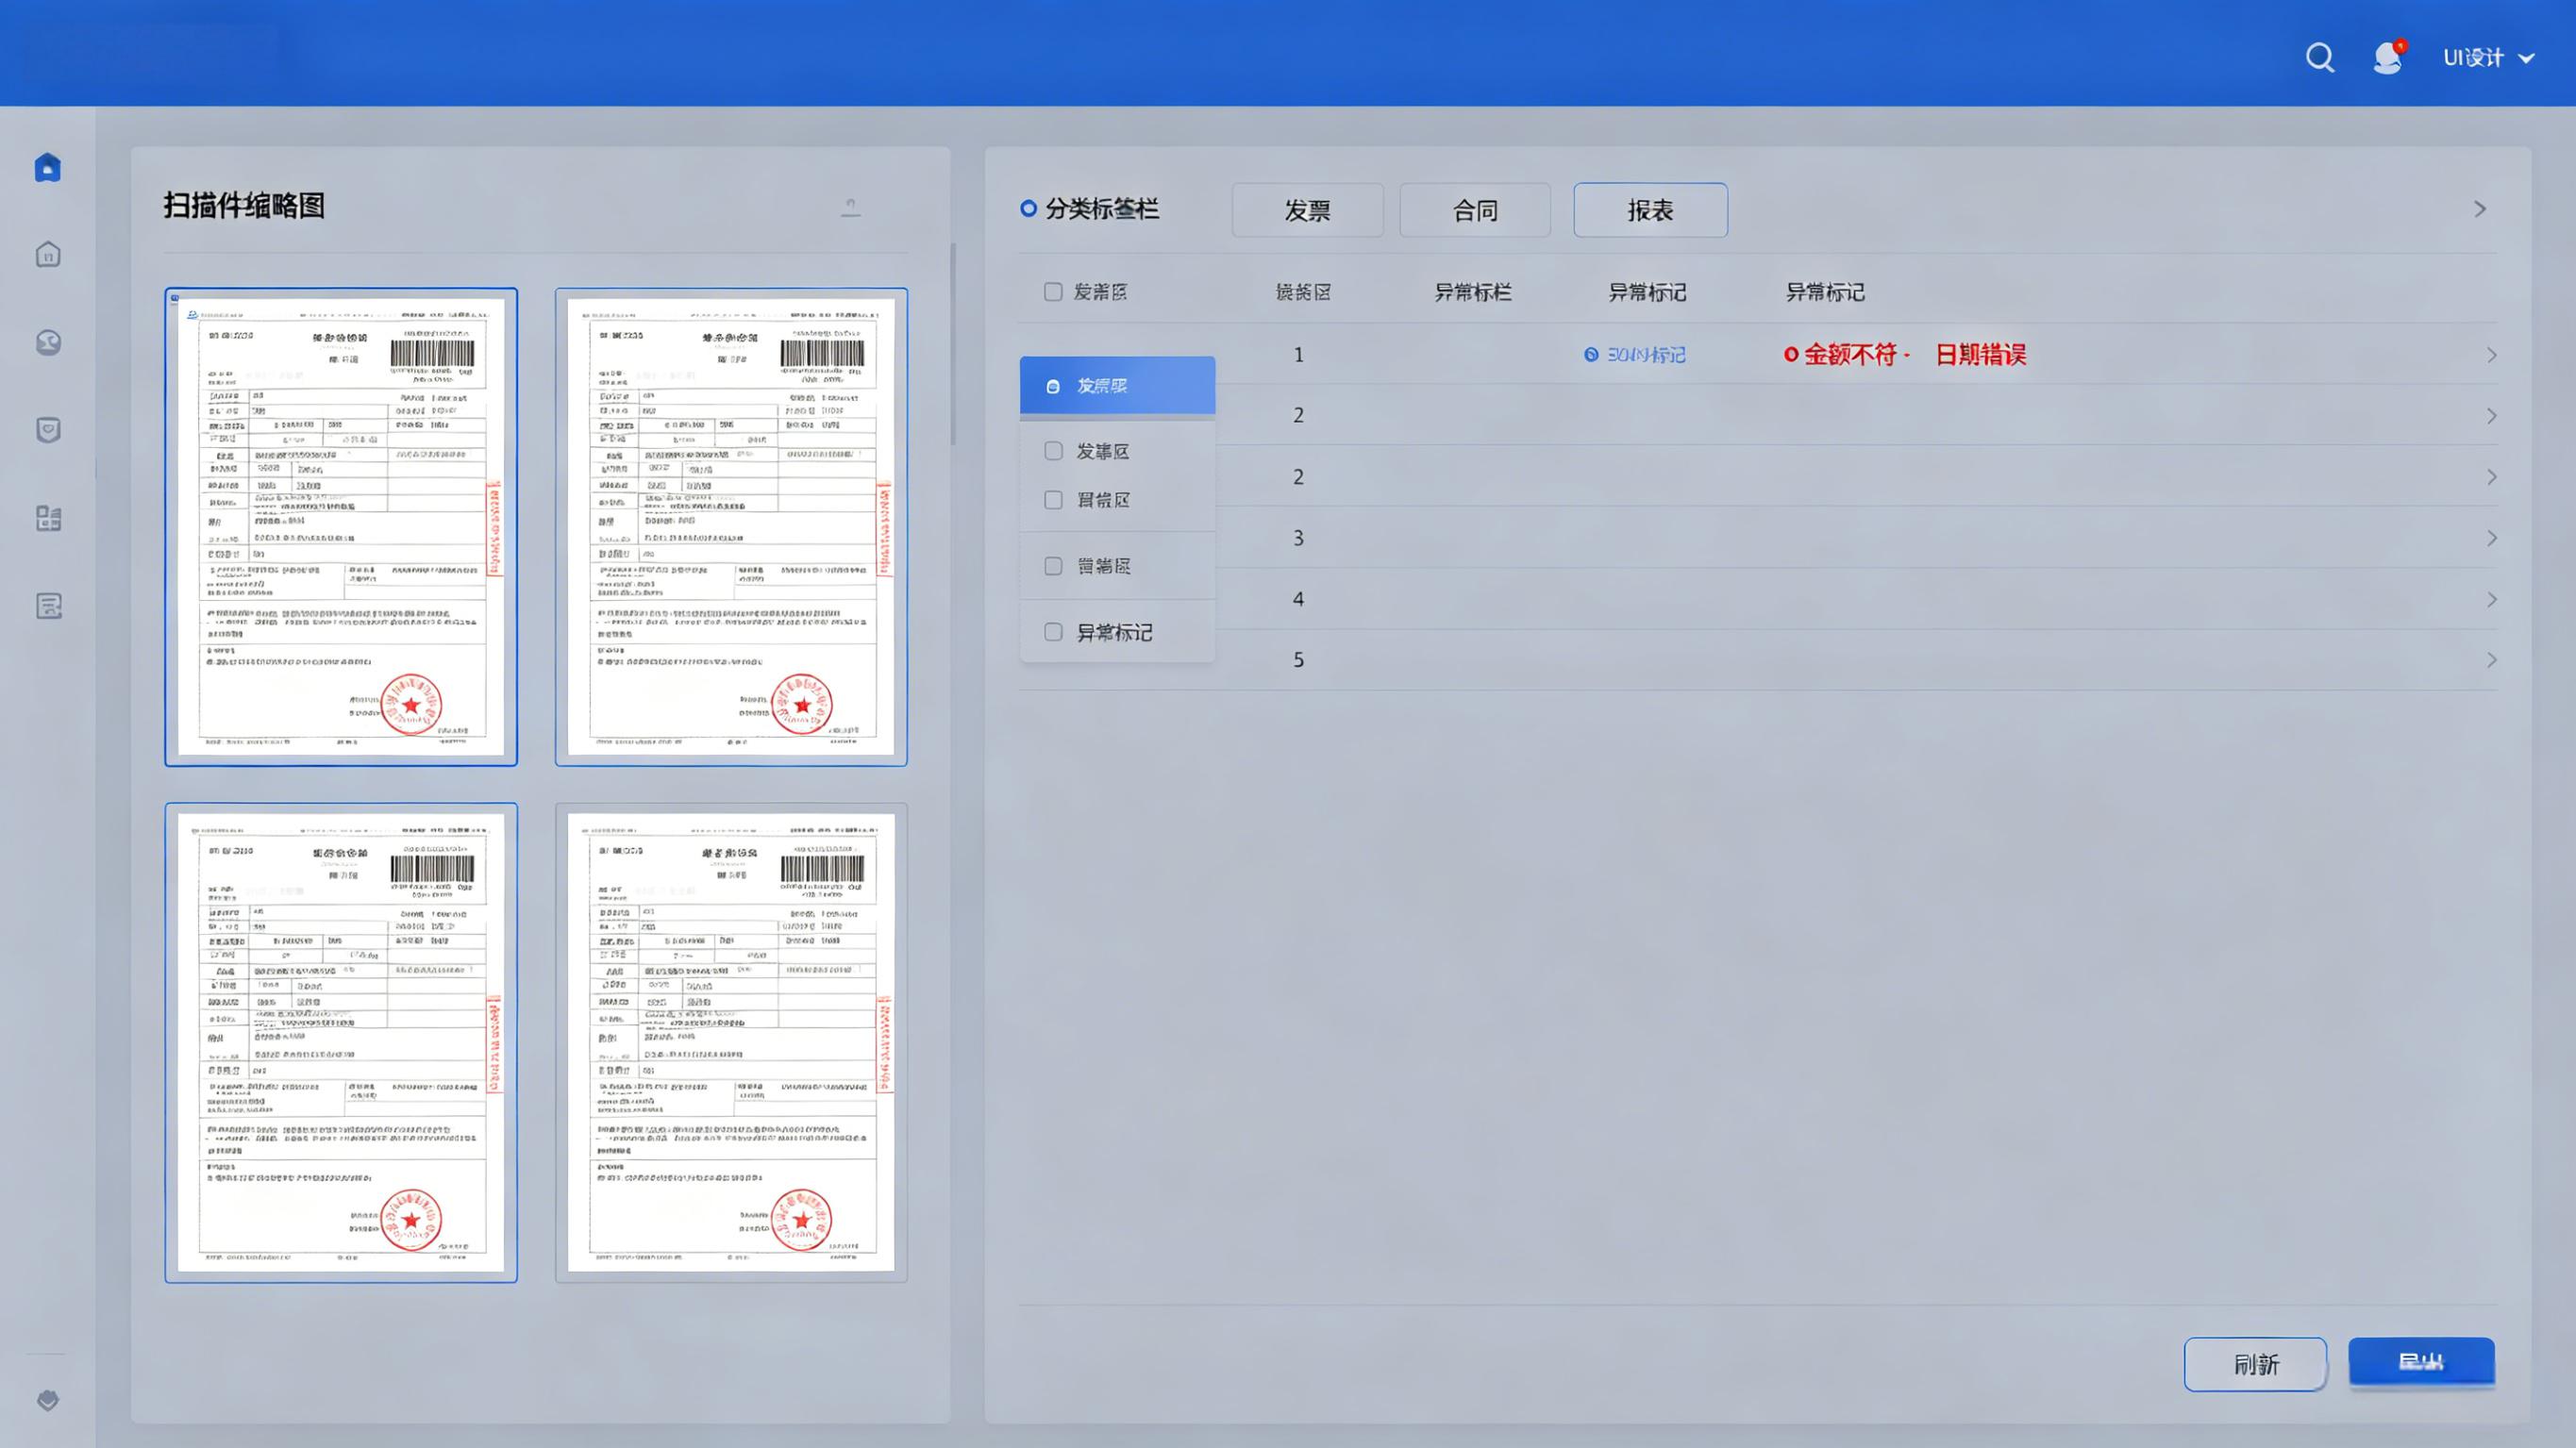This screenshot has width=2576, height=1448.
Task: Open the bottom-left scanned invoice thumbnail
Action: [341, 1042]
